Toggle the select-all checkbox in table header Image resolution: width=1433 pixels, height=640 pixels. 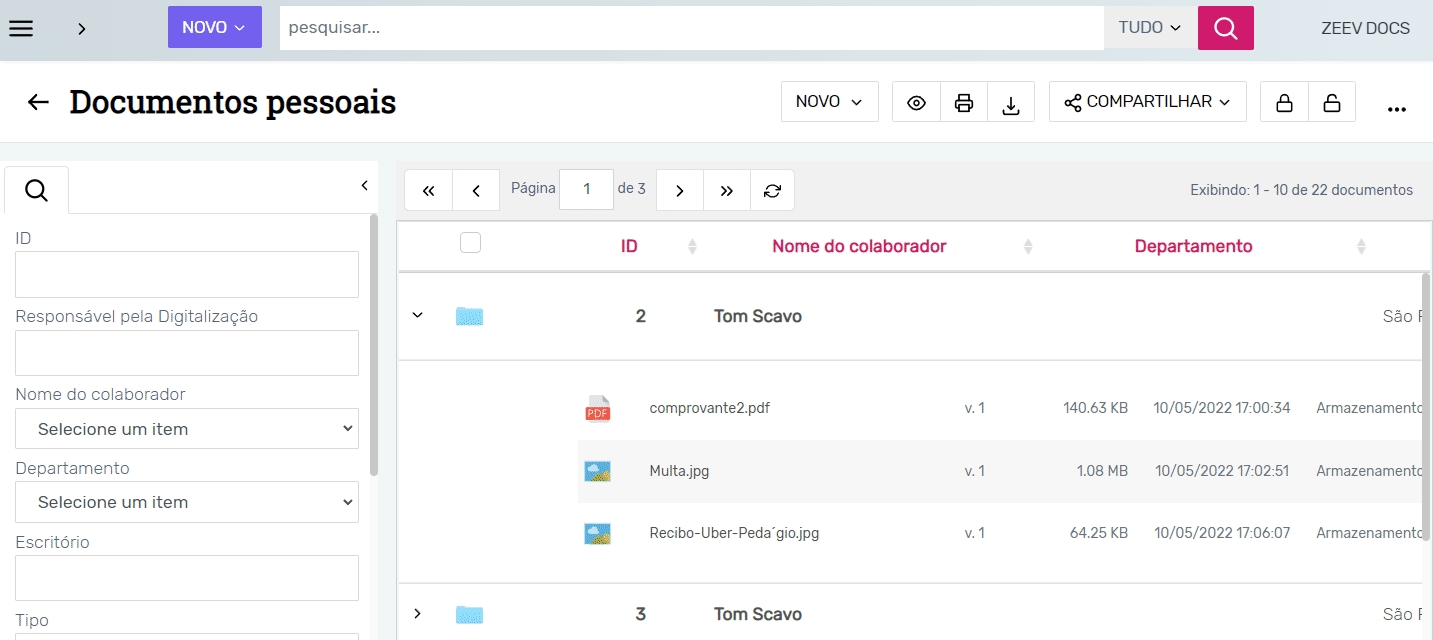click(470, 243)
